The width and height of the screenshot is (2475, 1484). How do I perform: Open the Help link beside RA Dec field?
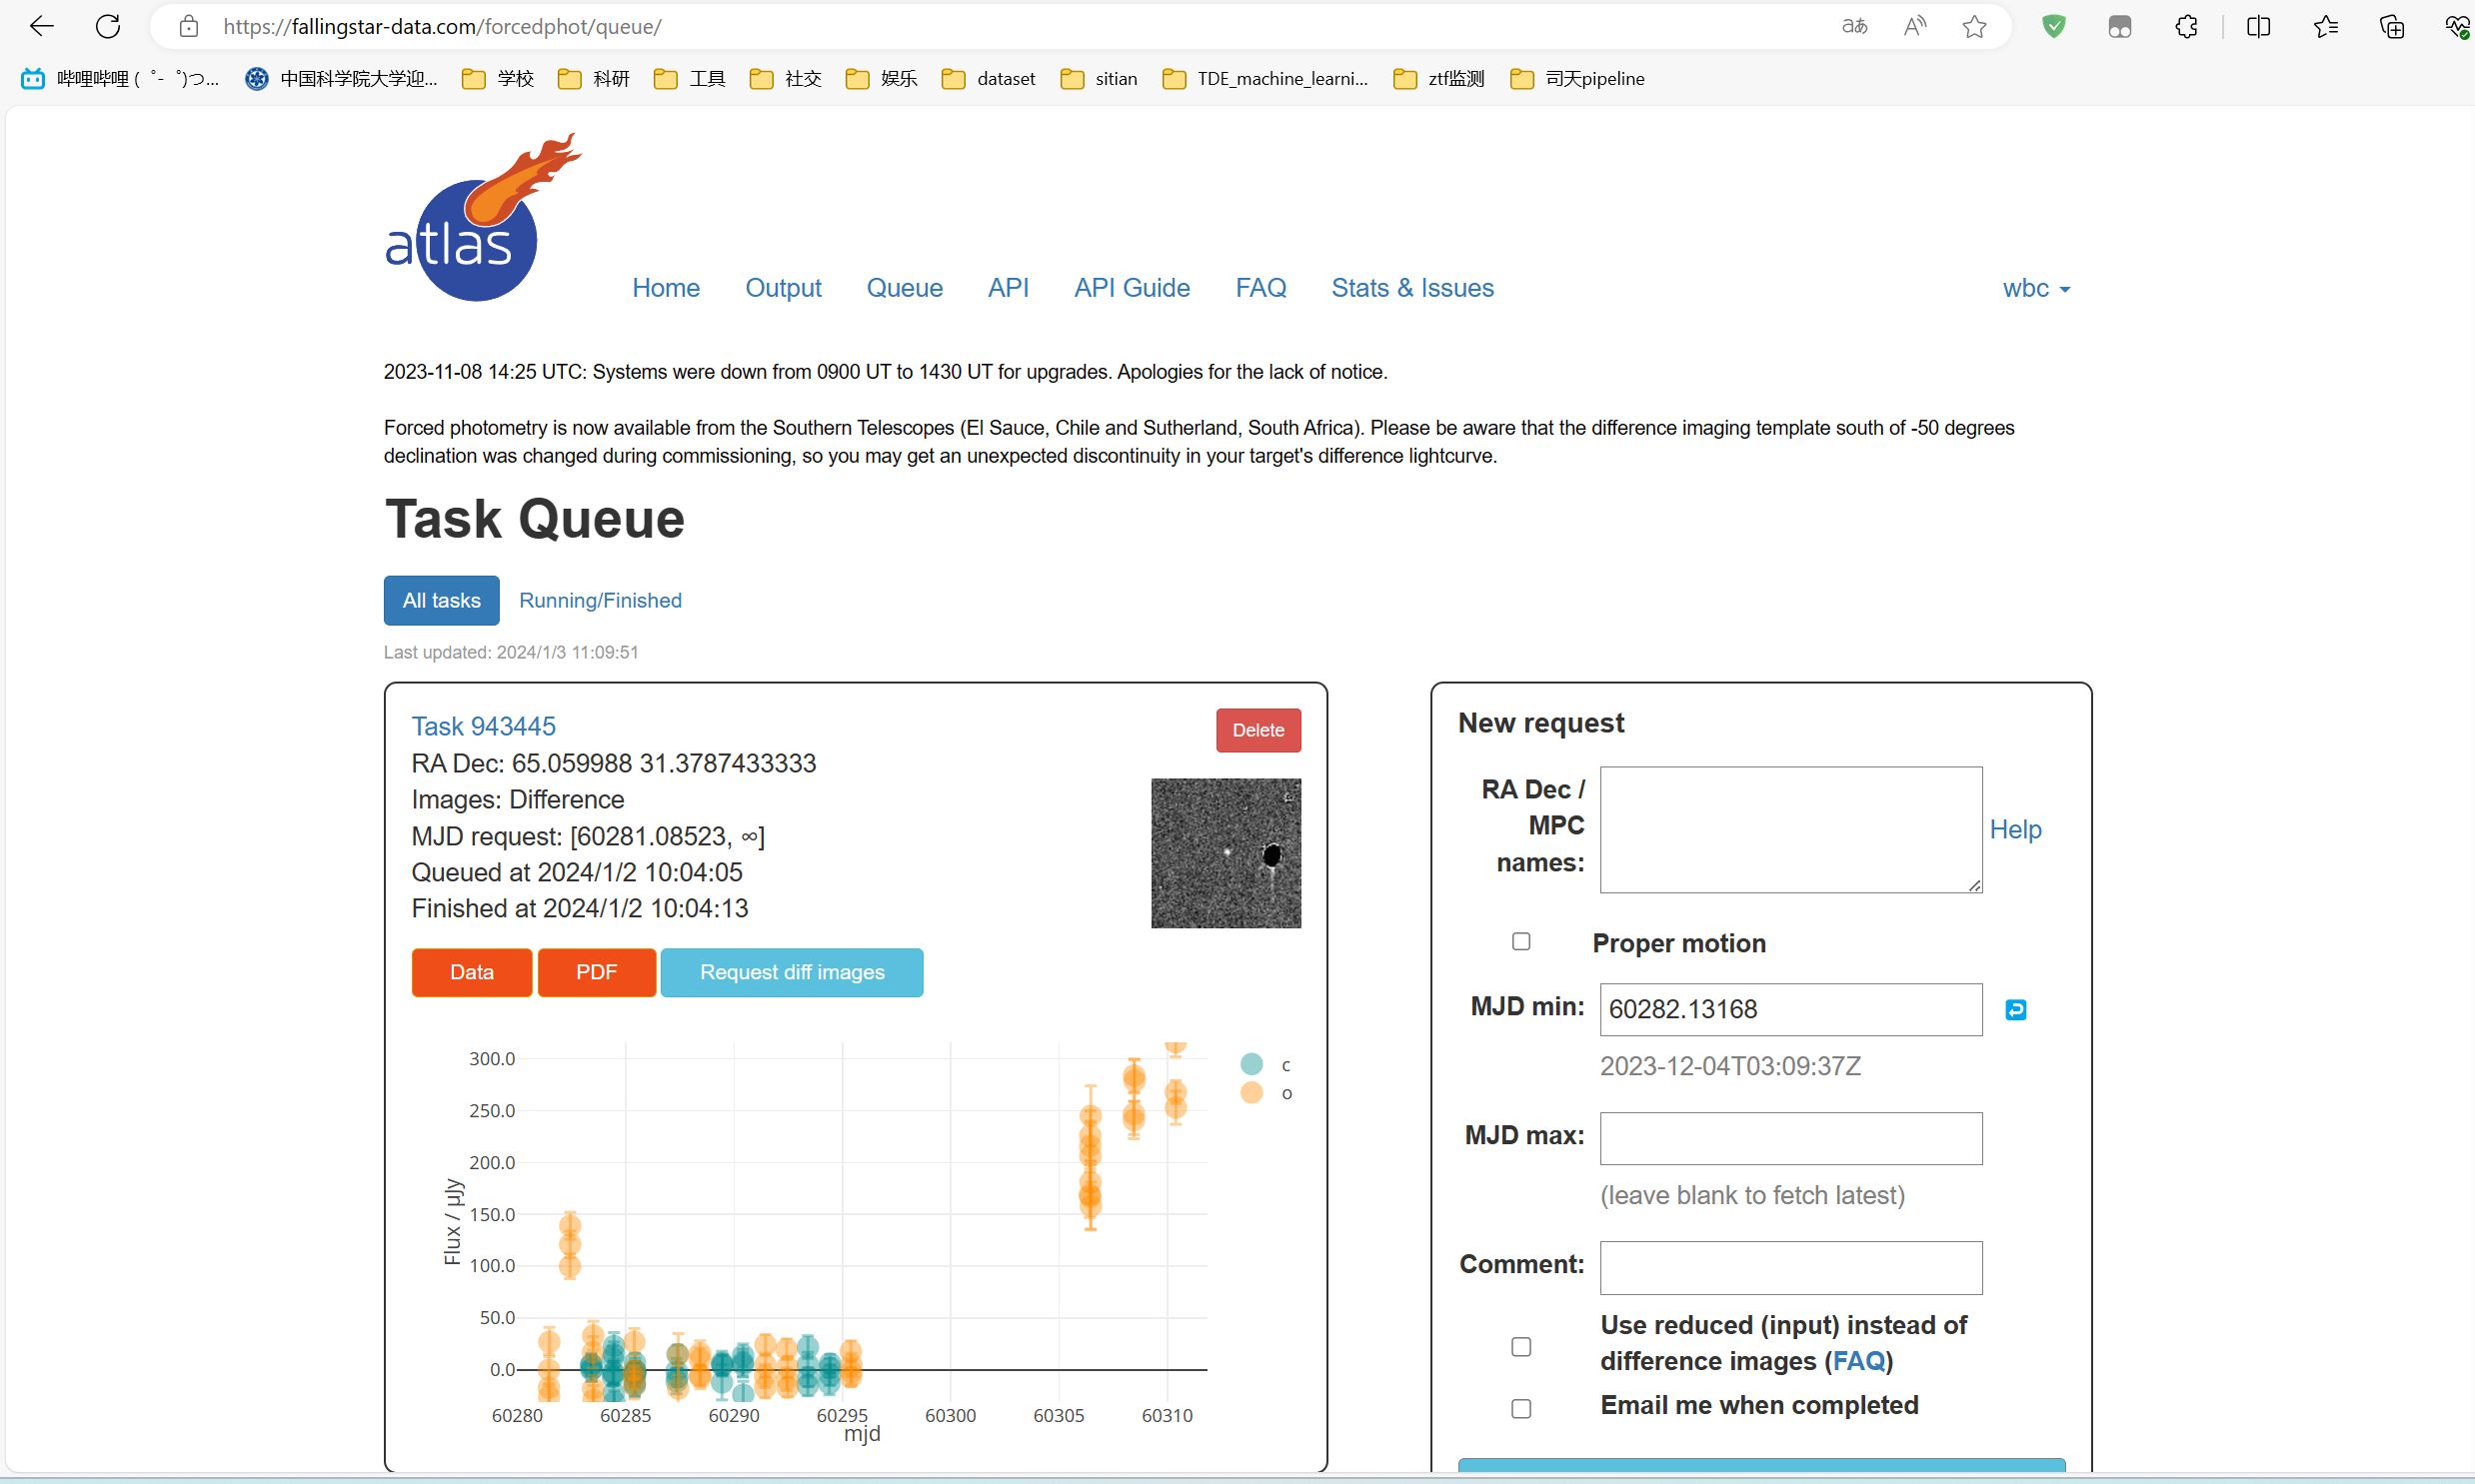[x=2015, y=829]
